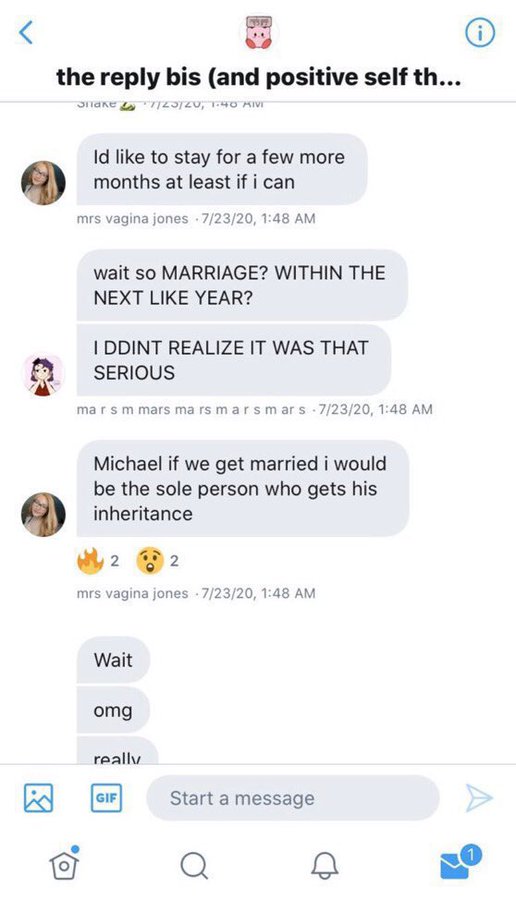This screenshot has width=516, height=900.
Task: Tap the 'wait so MARRIAGE?' message bubble
Action: pos(242,285)
